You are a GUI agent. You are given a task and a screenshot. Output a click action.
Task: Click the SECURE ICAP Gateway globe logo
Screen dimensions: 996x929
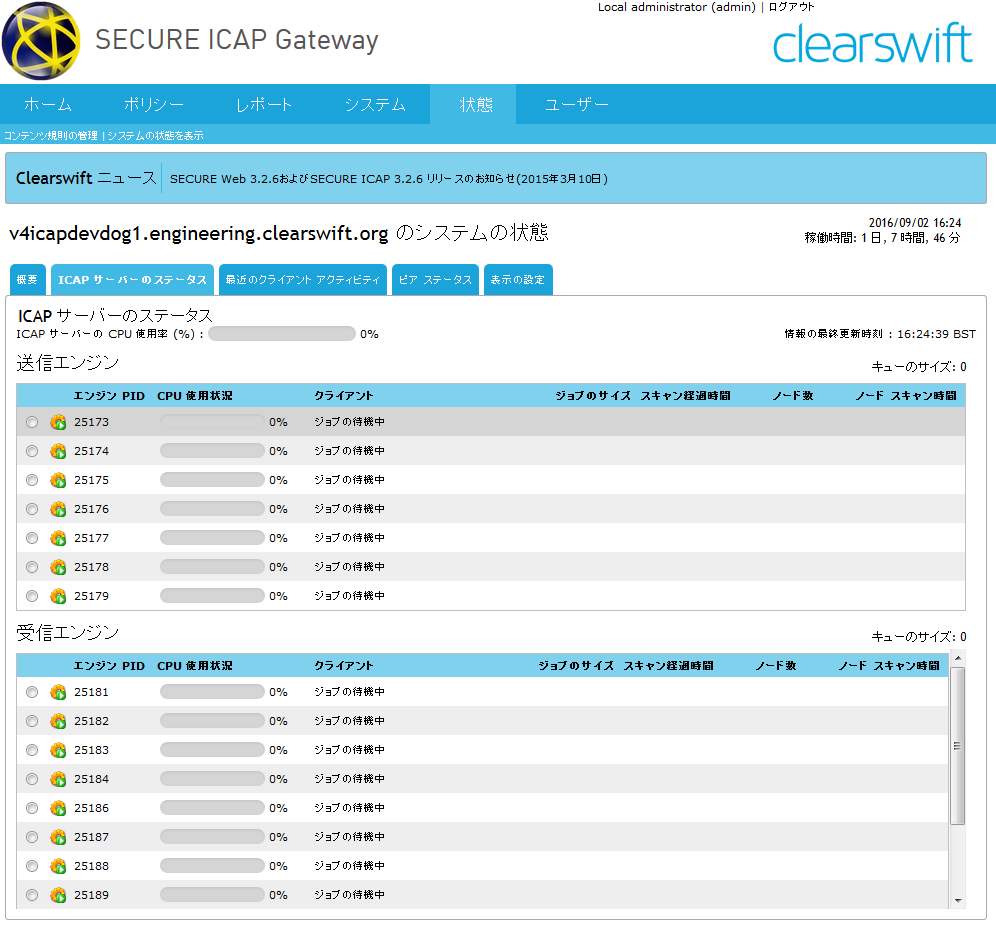tap(41, 41)
